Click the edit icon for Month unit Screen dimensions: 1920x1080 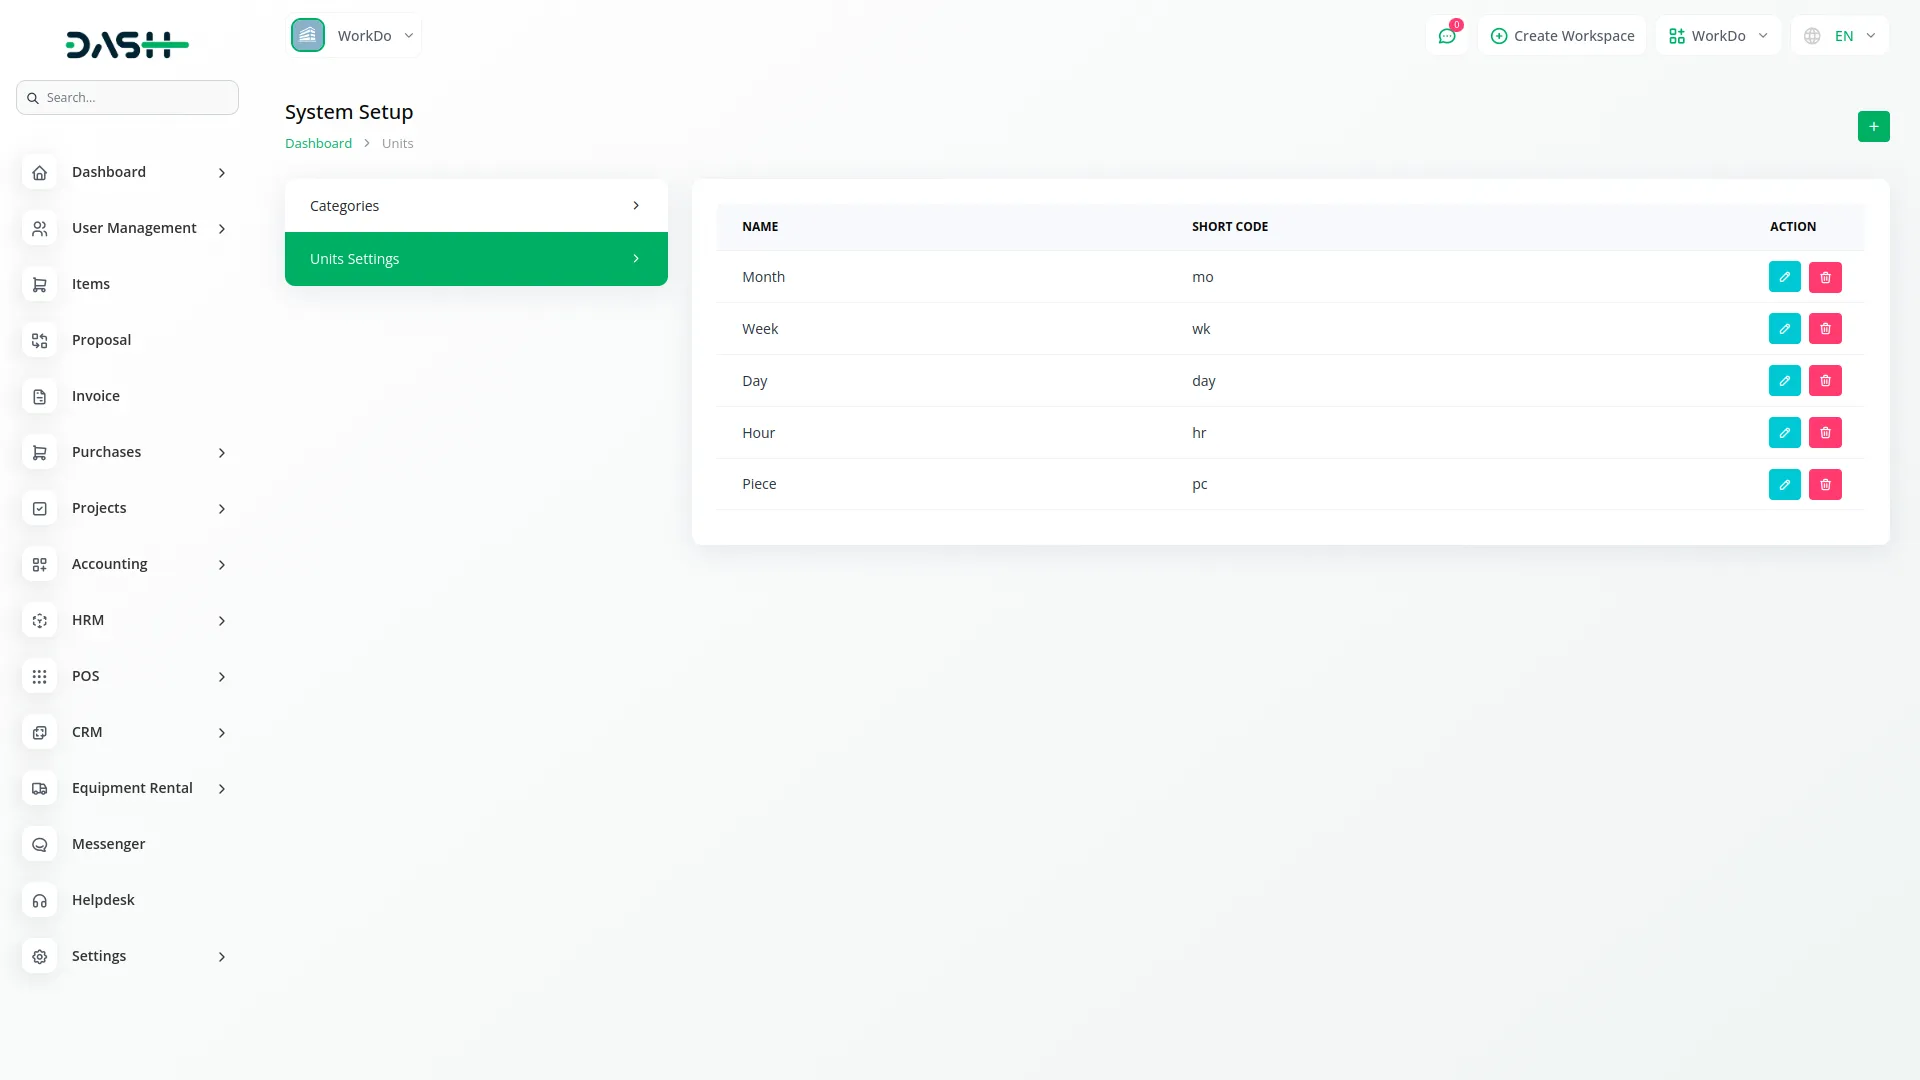[1784, 277]
